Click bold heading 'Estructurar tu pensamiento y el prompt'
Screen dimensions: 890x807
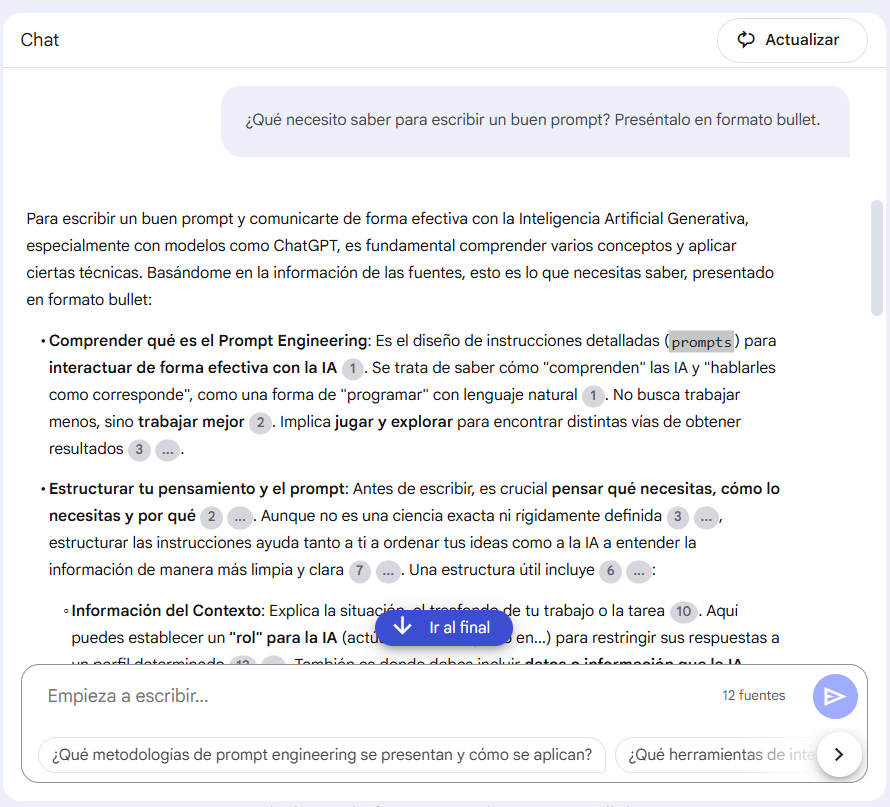click(x=196, y=489)
